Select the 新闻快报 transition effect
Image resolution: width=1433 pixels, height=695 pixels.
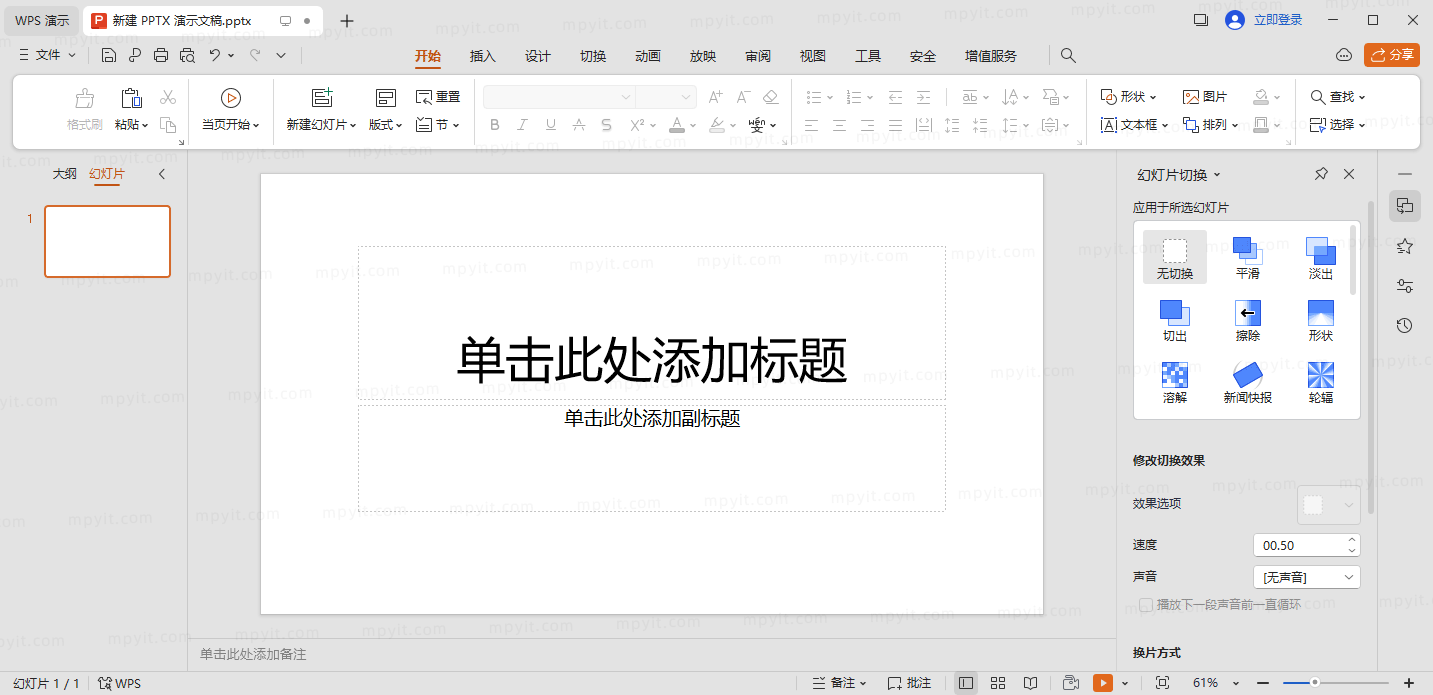(x=1247, y=382)
